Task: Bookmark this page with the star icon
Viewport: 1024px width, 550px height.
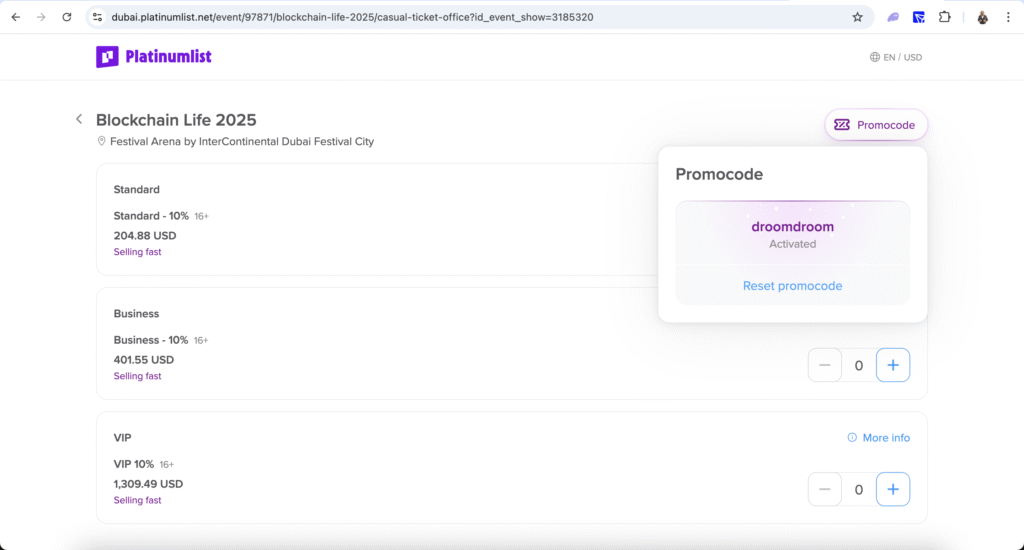Action: tap(857, 17)
